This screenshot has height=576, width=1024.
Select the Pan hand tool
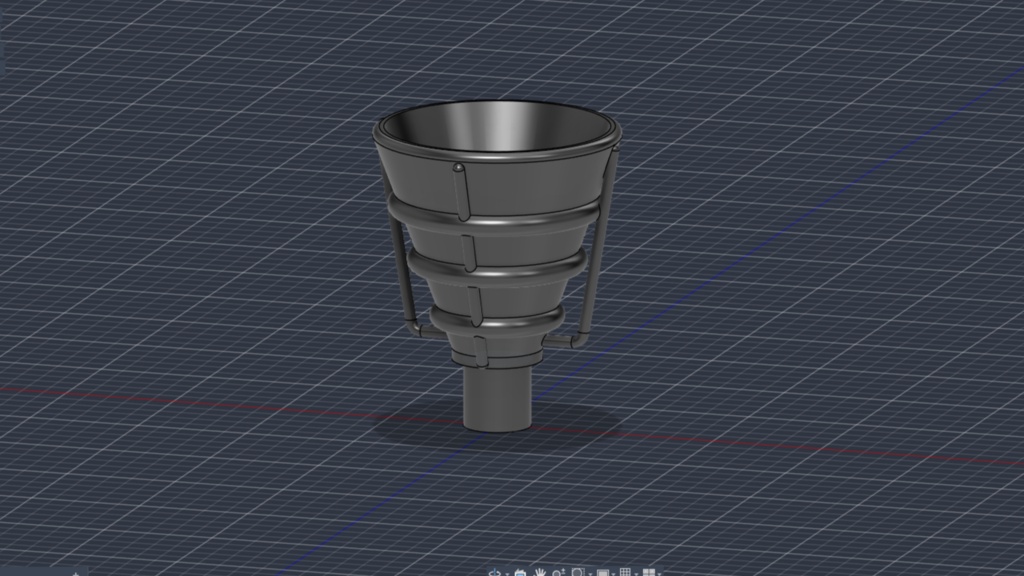click(540, 573)
